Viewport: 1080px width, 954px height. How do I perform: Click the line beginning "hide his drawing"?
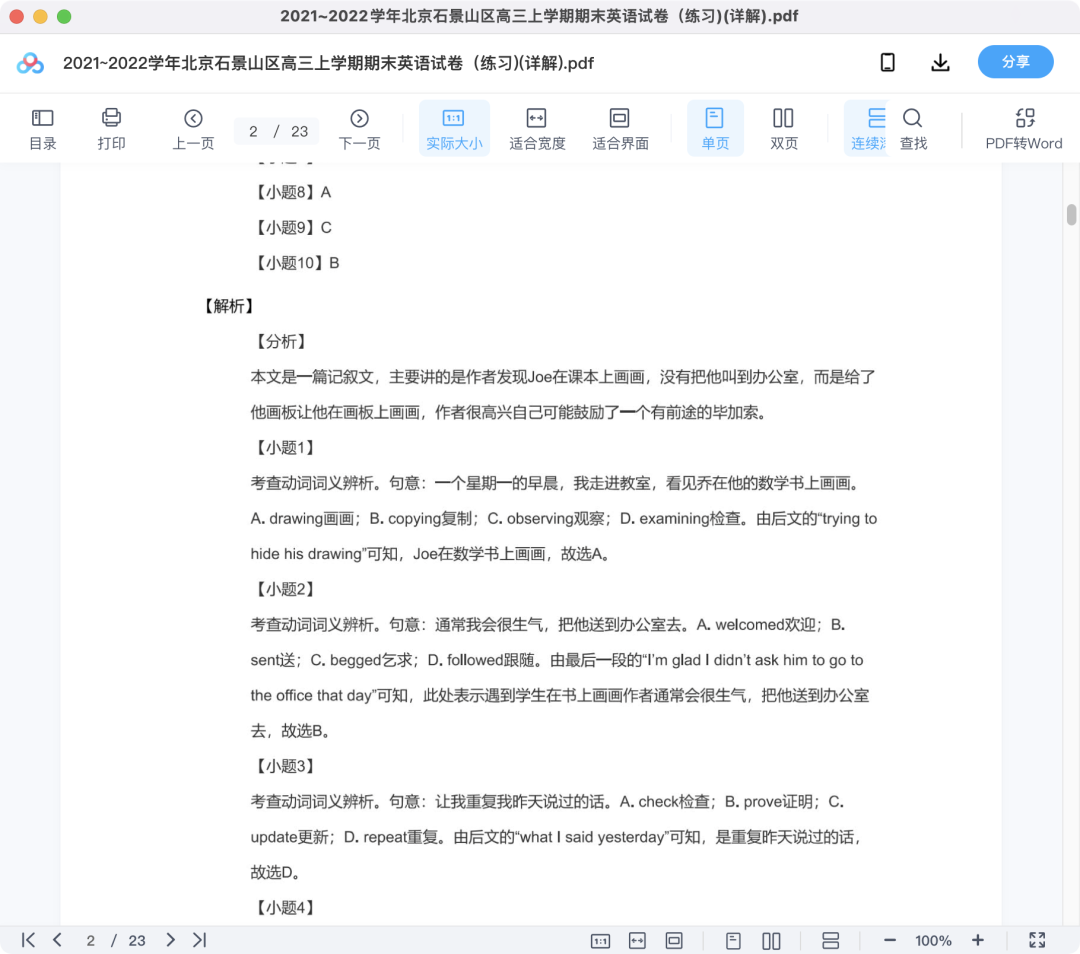point(431,554)
